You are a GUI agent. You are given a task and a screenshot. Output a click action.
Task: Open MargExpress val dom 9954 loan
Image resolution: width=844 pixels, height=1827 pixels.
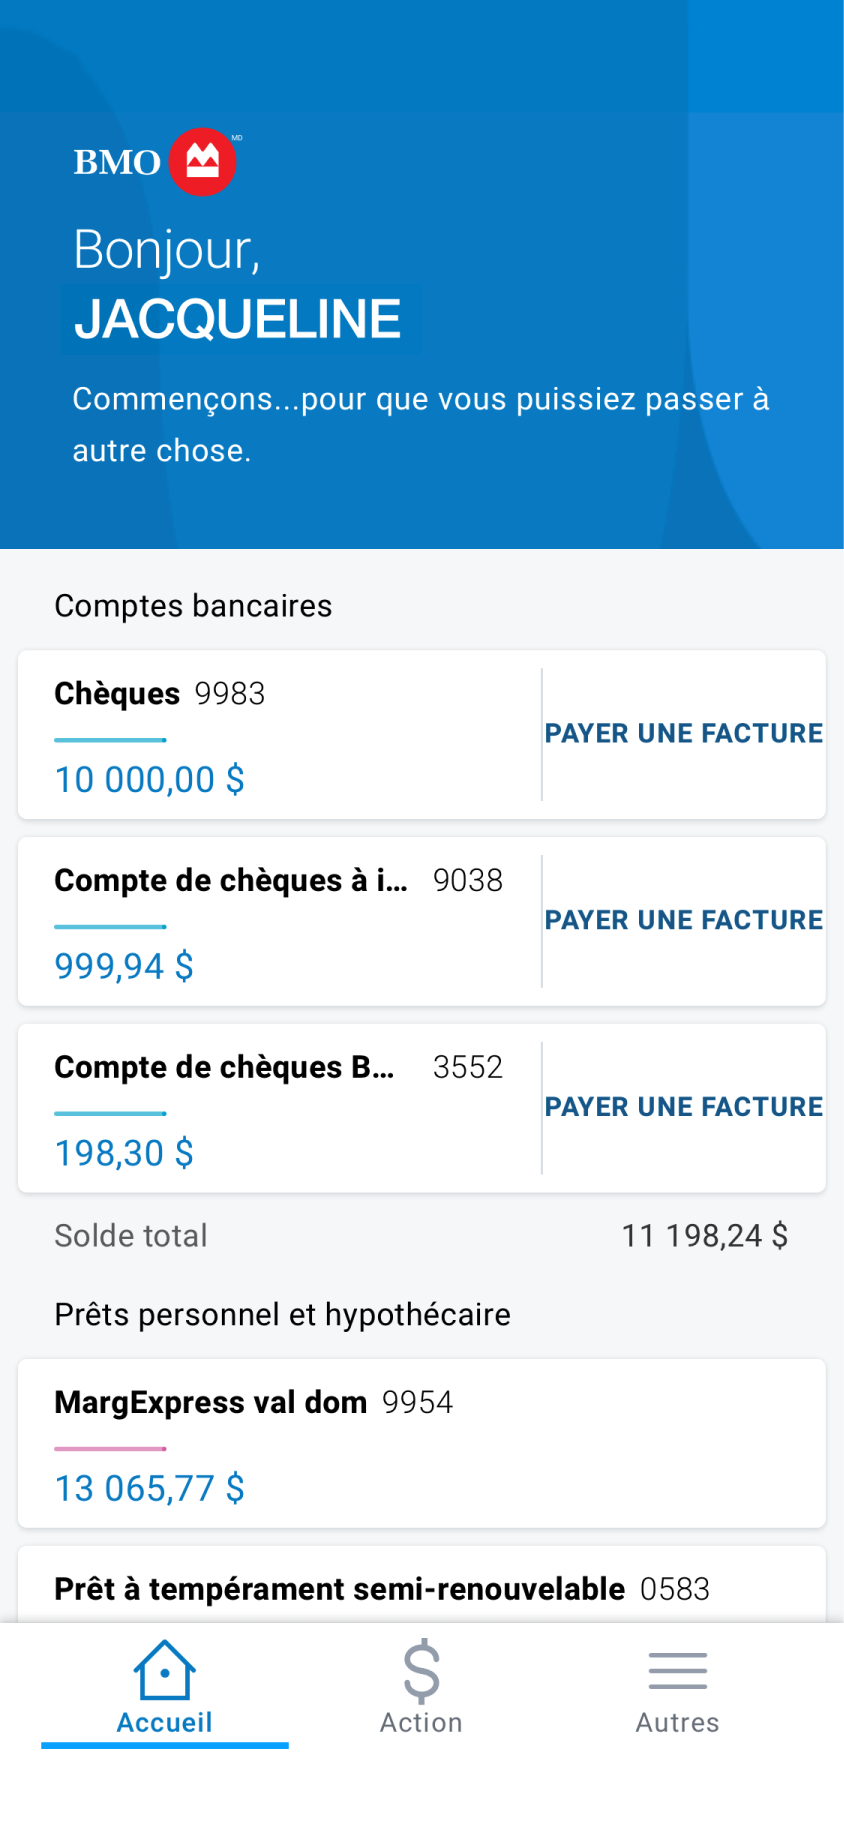[253, 1403]
